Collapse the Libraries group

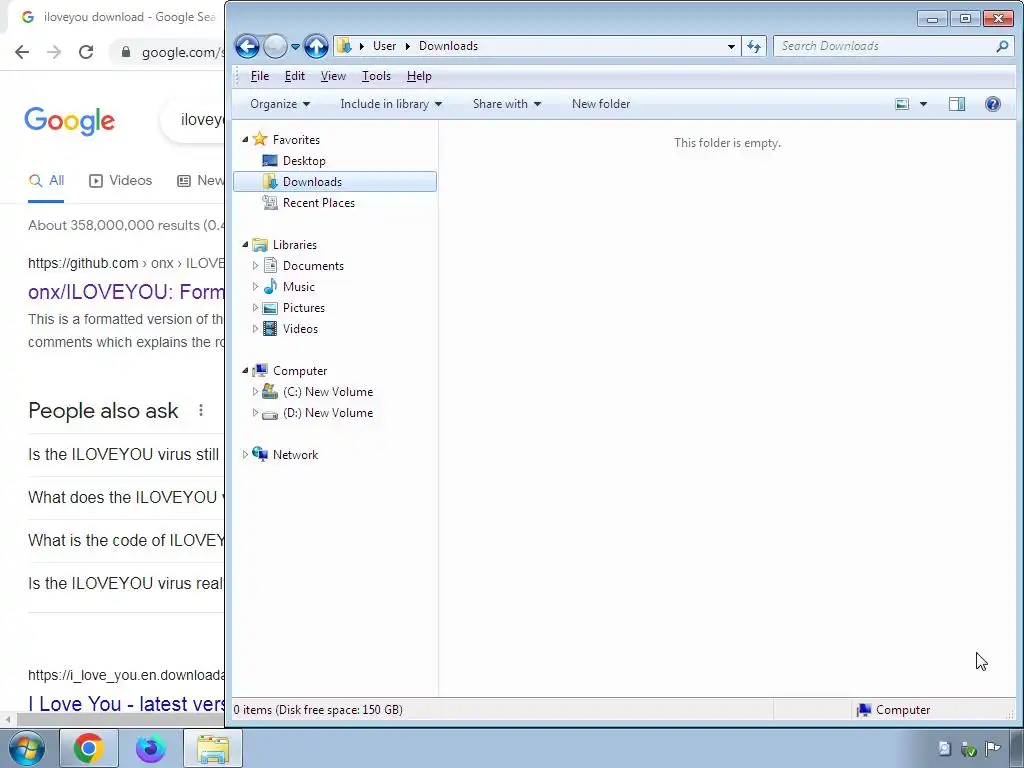(x=246, y=245)
